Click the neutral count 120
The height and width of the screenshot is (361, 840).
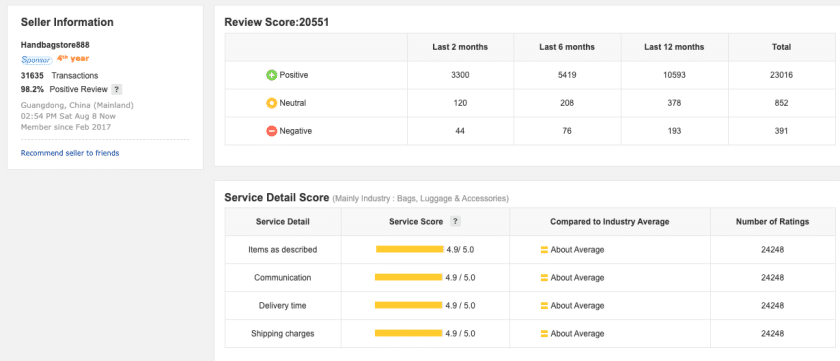click(x=460, y=103)
